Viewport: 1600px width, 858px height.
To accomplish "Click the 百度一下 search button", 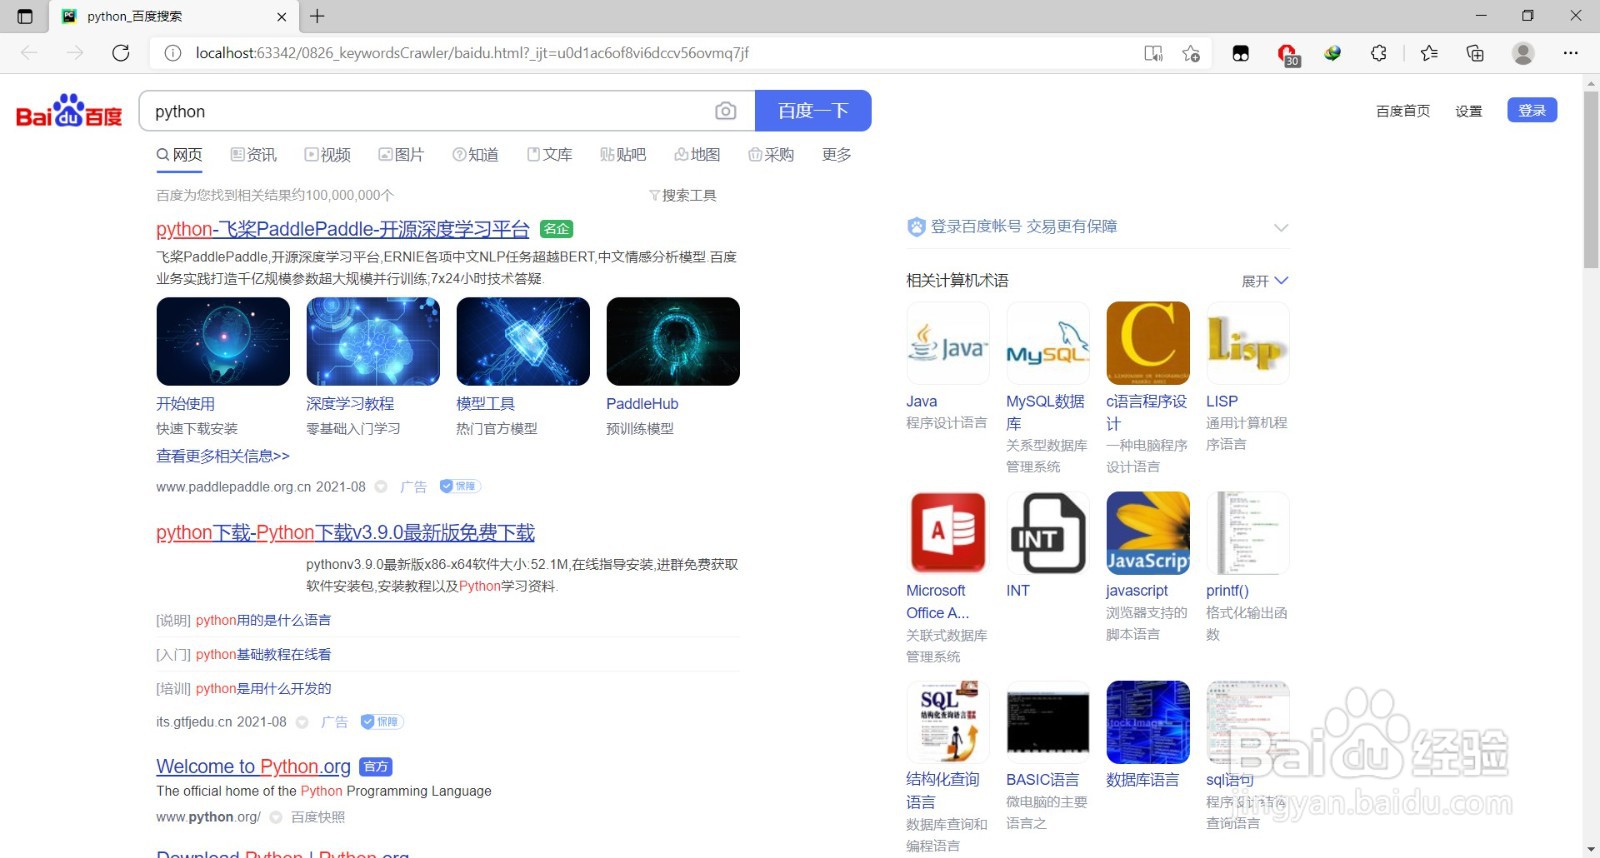I will point(813,111).
